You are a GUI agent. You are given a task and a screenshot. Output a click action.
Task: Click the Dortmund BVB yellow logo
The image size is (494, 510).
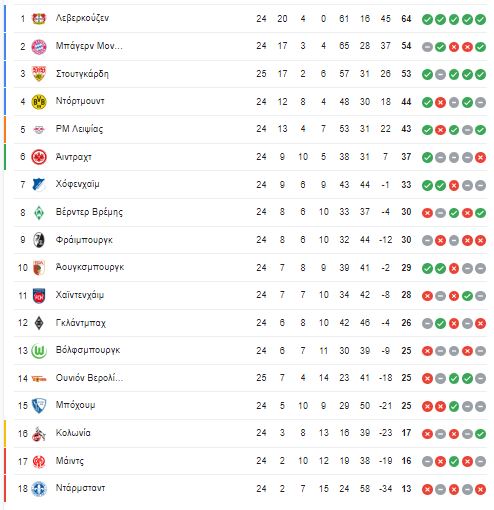(39, 102)
